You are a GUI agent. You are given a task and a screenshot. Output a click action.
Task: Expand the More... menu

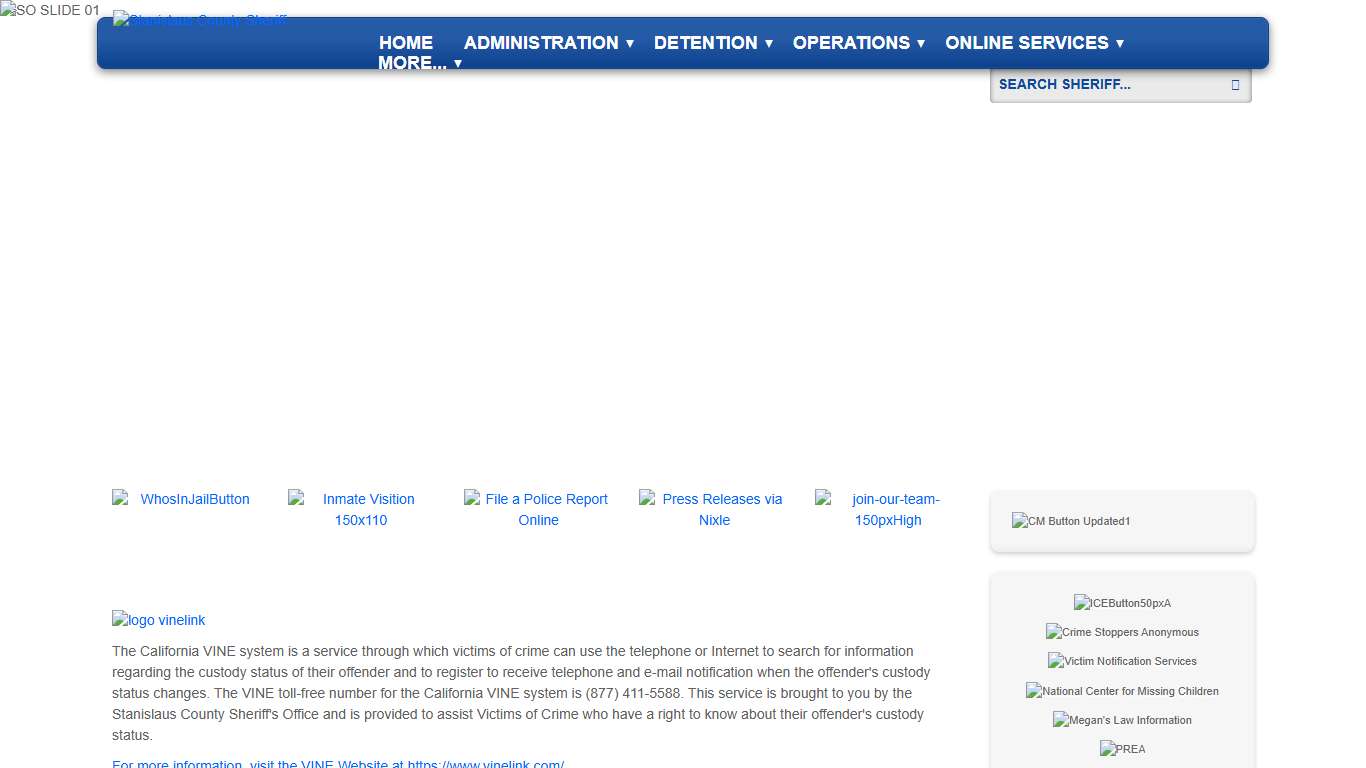[419, 63]
